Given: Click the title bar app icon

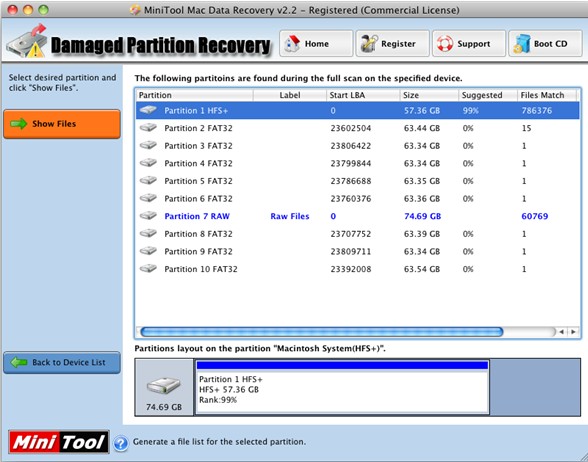Looking at the screenshot, I should click(x=135, y=10).
